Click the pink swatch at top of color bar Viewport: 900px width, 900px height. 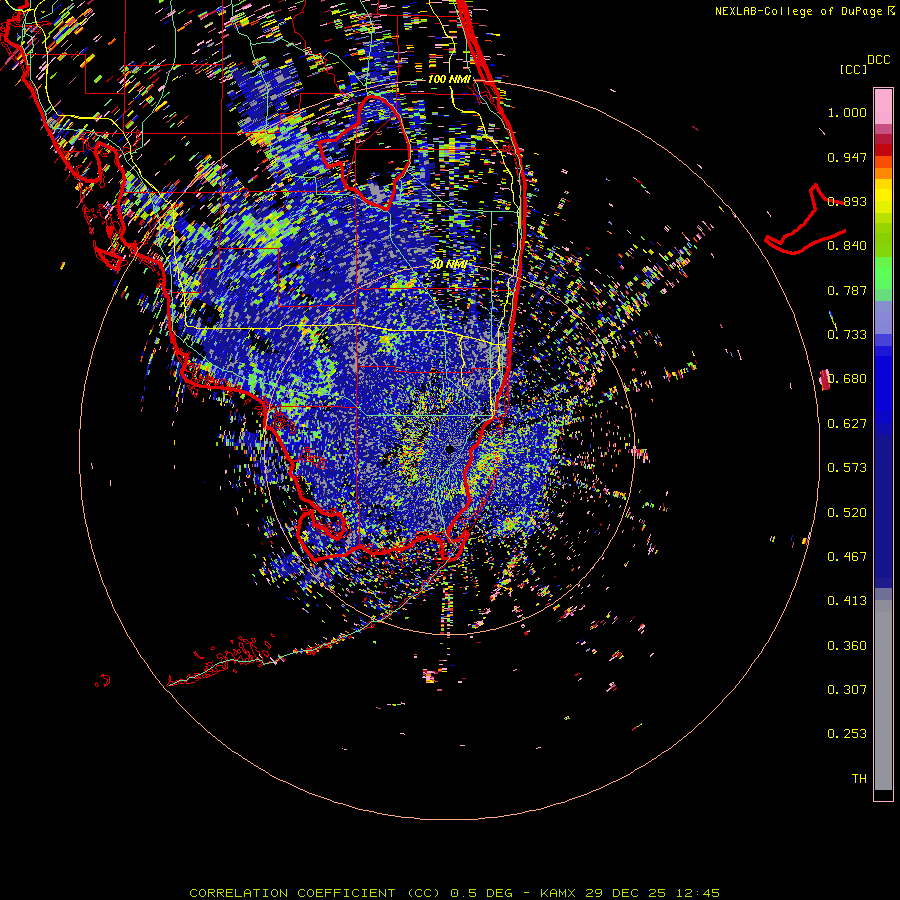(883, 107)
